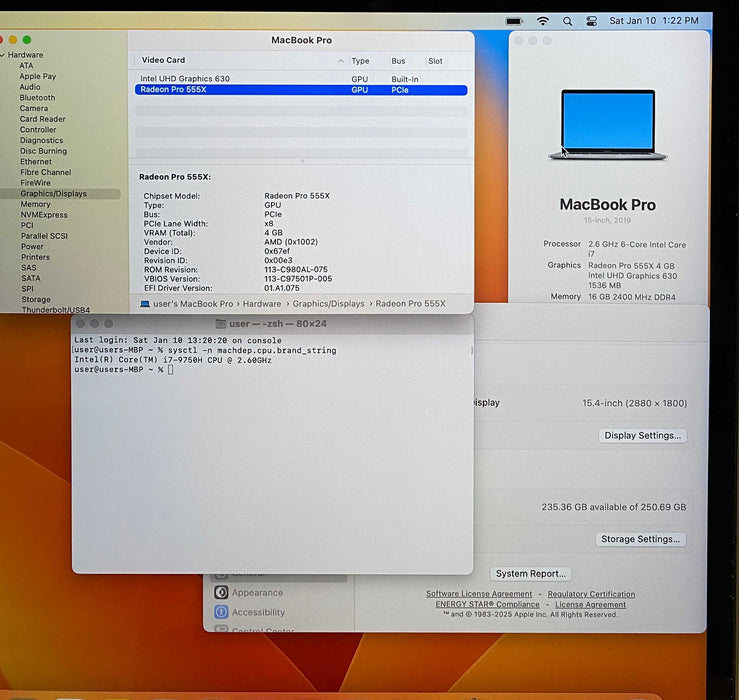Collapse the Hardware section in System Information sidebar
Viewport: 739px width, 700px height.
click(x=3, y=55)
